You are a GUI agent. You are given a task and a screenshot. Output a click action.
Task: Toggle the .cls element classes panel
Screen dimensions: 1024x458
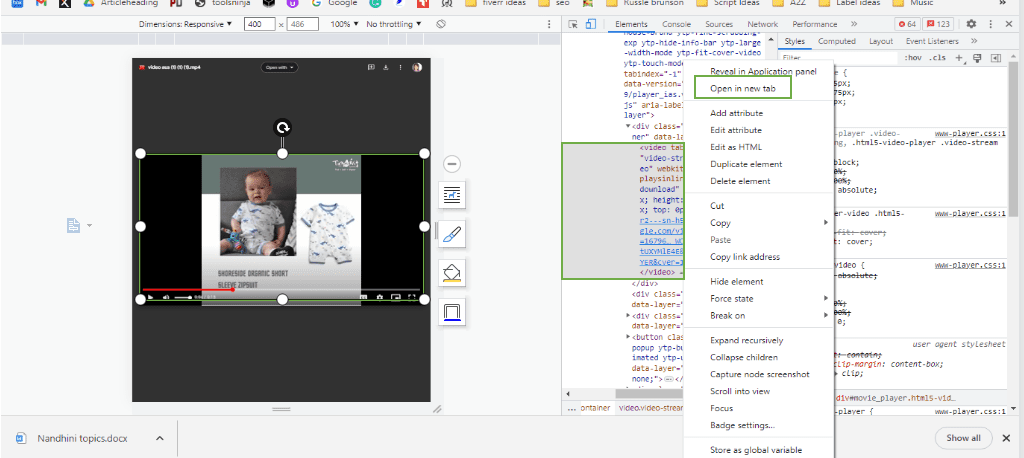938,58
